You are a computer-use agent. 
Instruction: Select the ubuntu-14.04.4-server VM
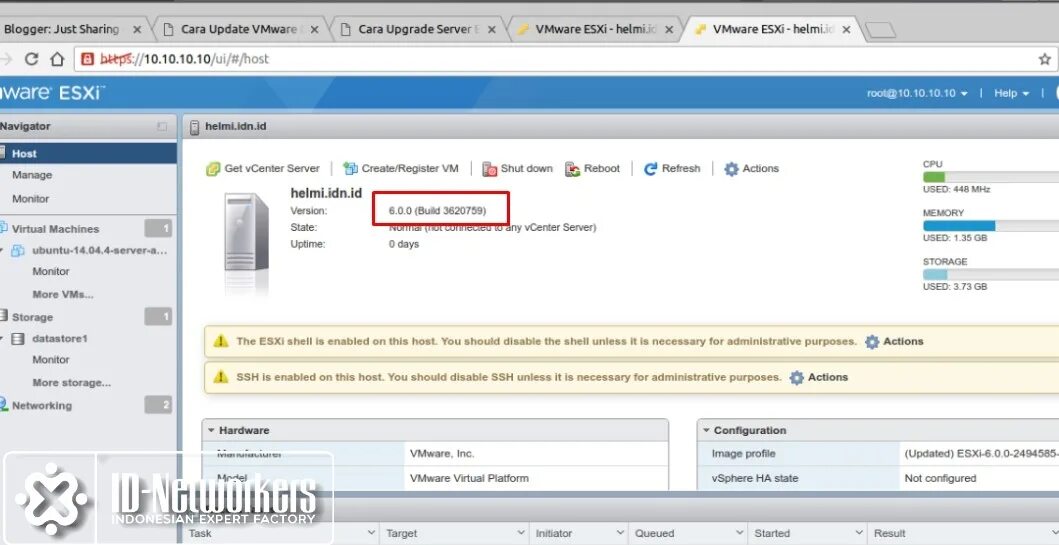click(x=99, y=251)
